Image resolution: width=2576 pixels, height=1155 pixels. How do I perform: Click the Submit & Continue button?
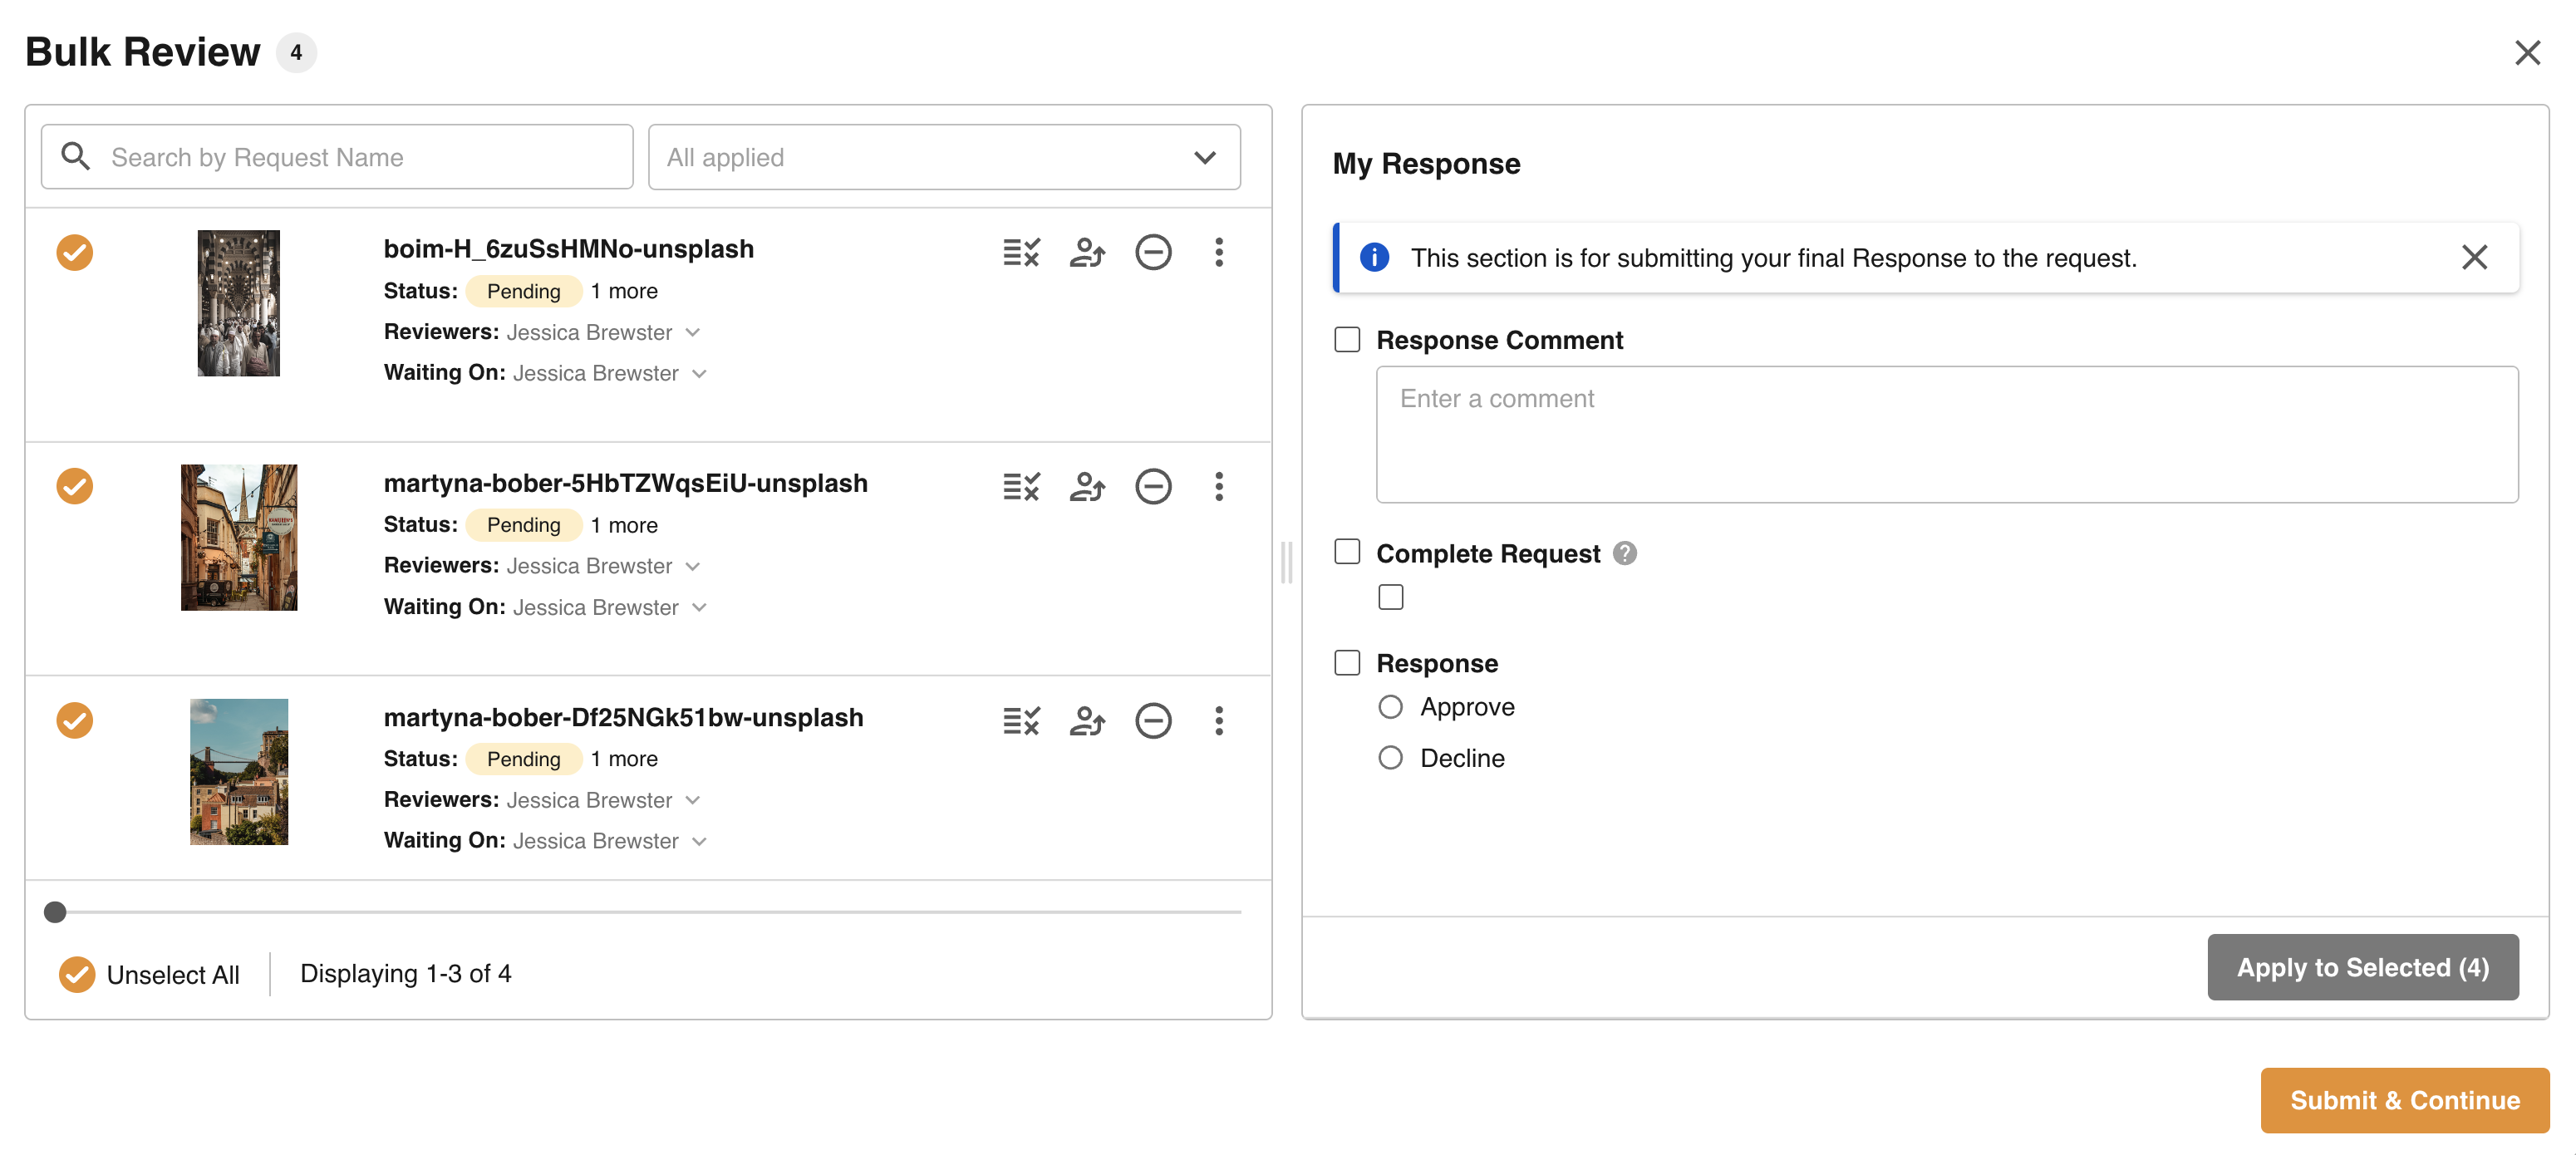pyautogui.click(x=2403, y=1100)
